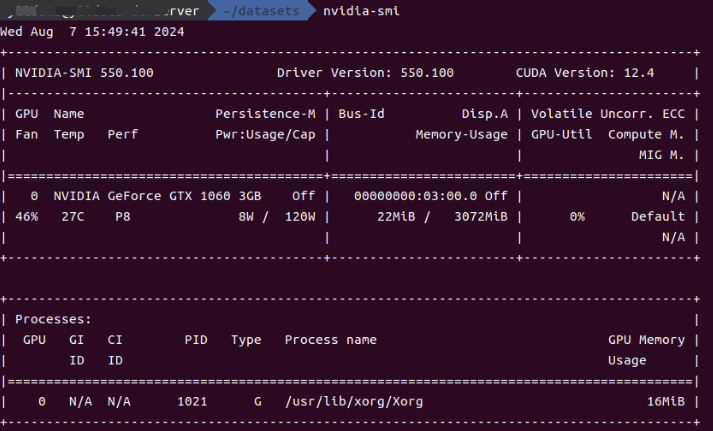
Task: Click the P8 performance state value
Action: [x=117, y=216]
